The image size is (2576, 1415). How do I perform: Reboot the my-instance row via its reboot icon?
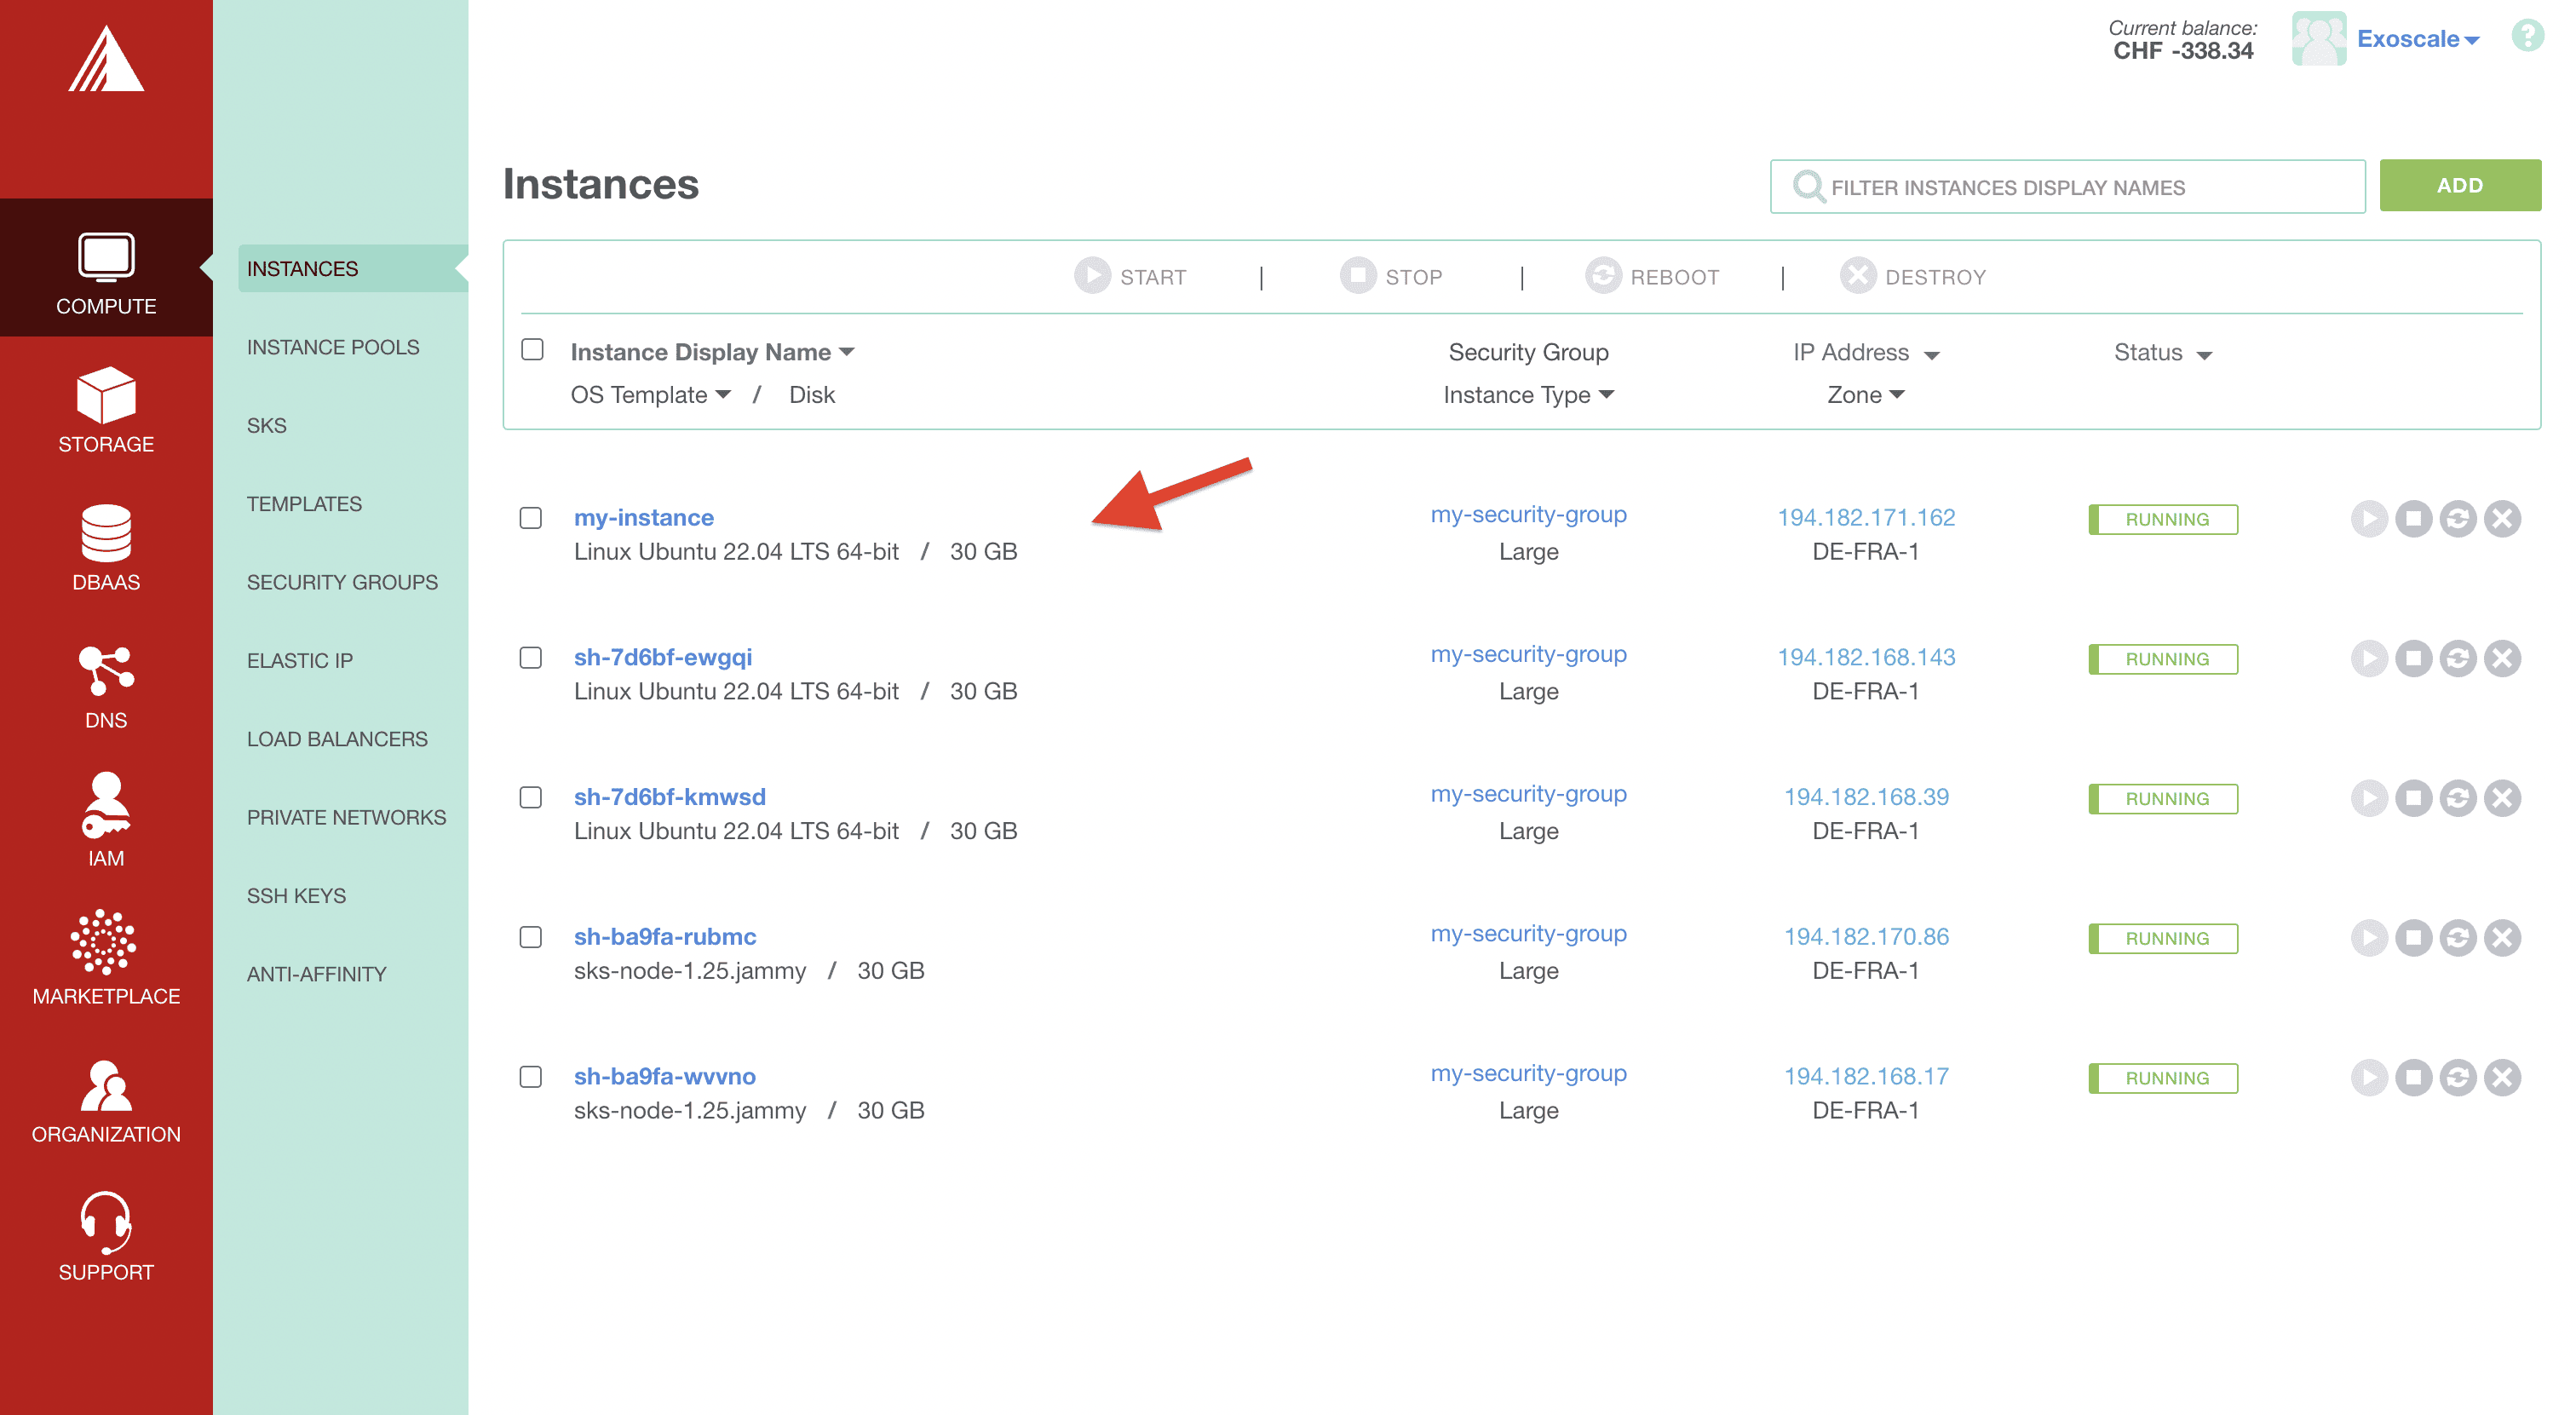point(2457,518)
